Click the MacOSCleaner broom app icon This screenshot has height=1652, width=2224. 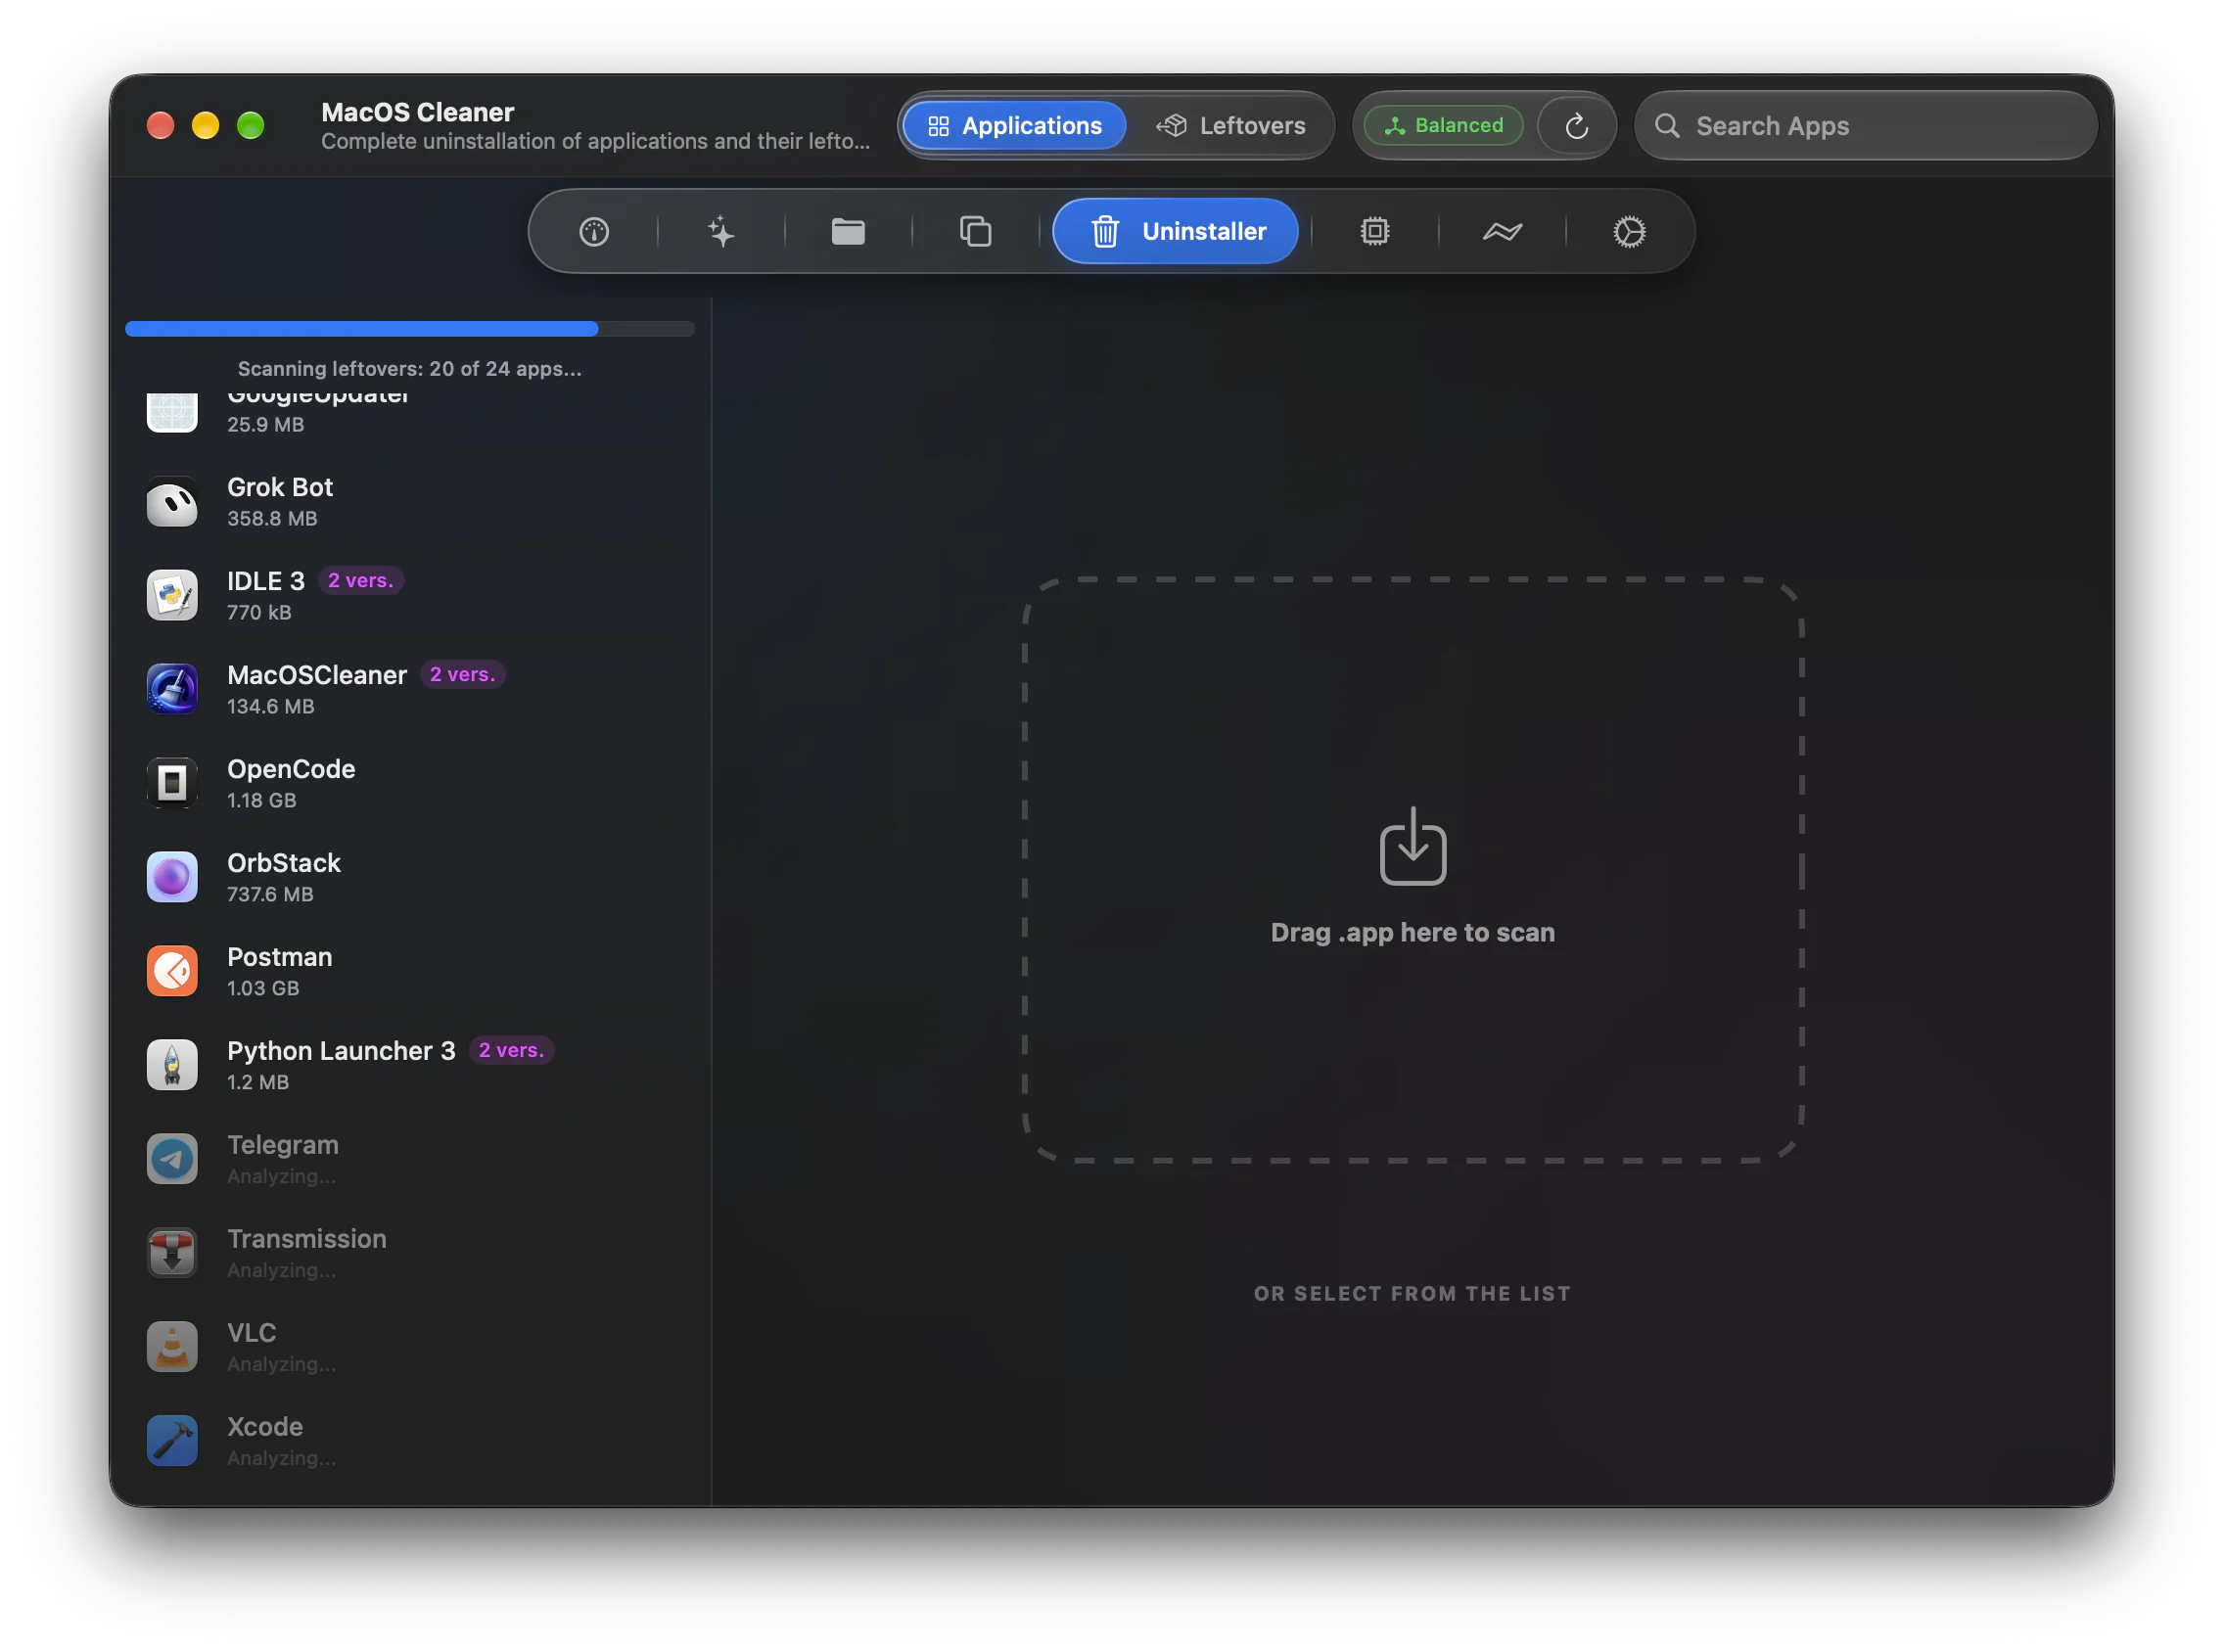pos(172,690)
